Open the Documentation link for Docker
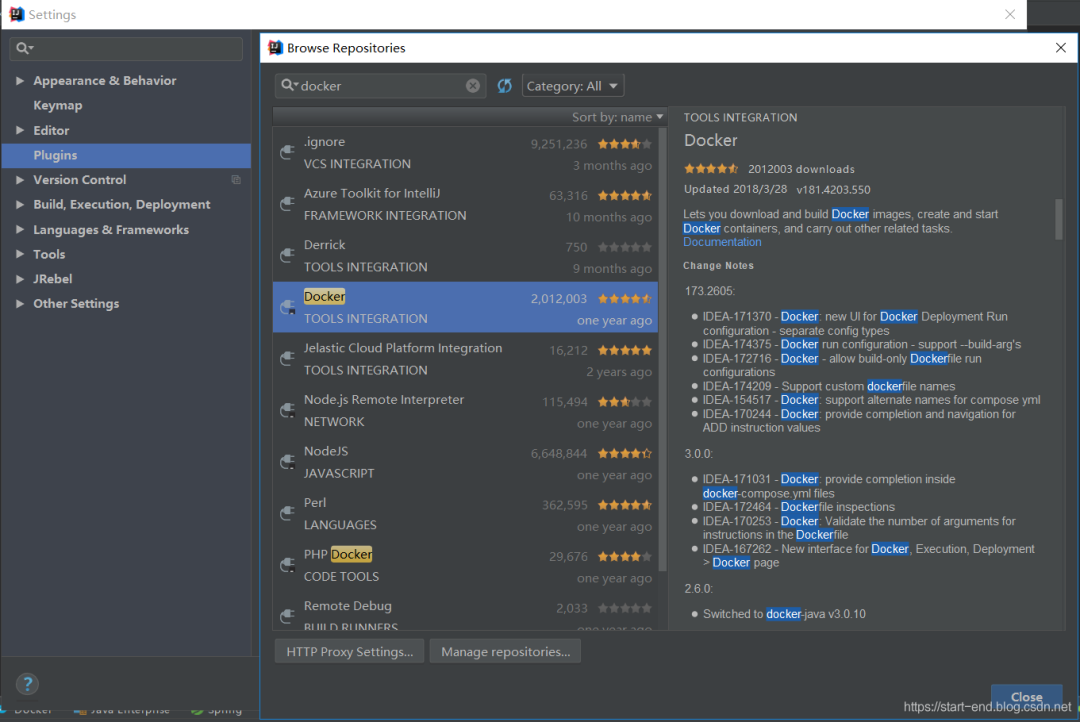This screenshot has height=722, width=1080. tap(722, 241)
